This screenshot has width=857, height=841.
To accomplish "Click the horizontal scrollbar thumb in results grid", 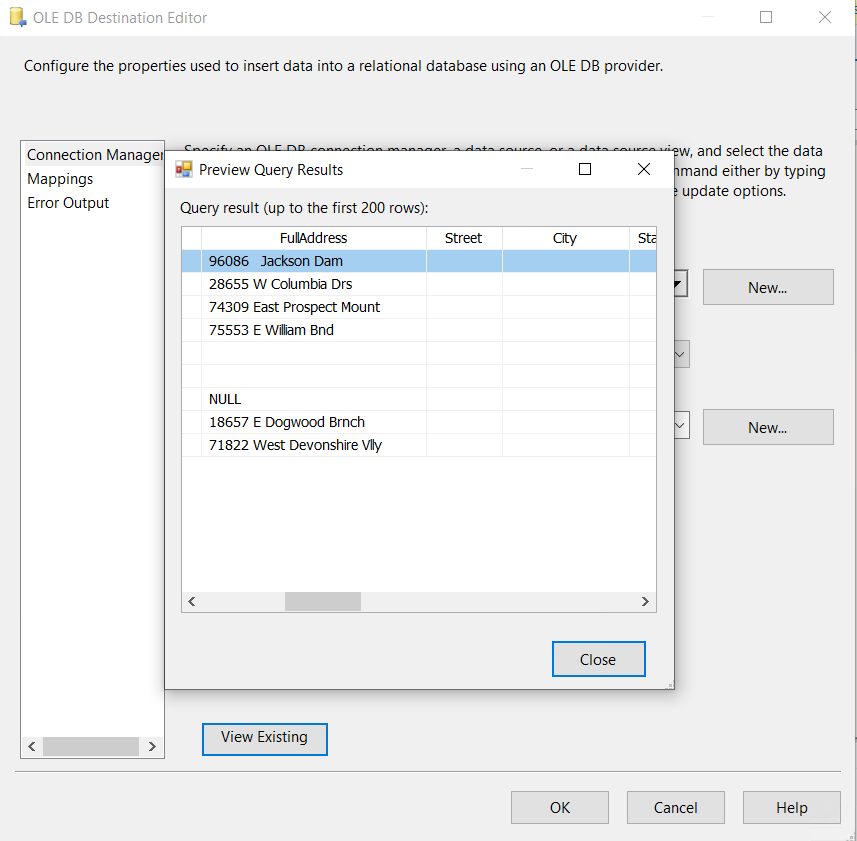I will [x=322, y=602].
